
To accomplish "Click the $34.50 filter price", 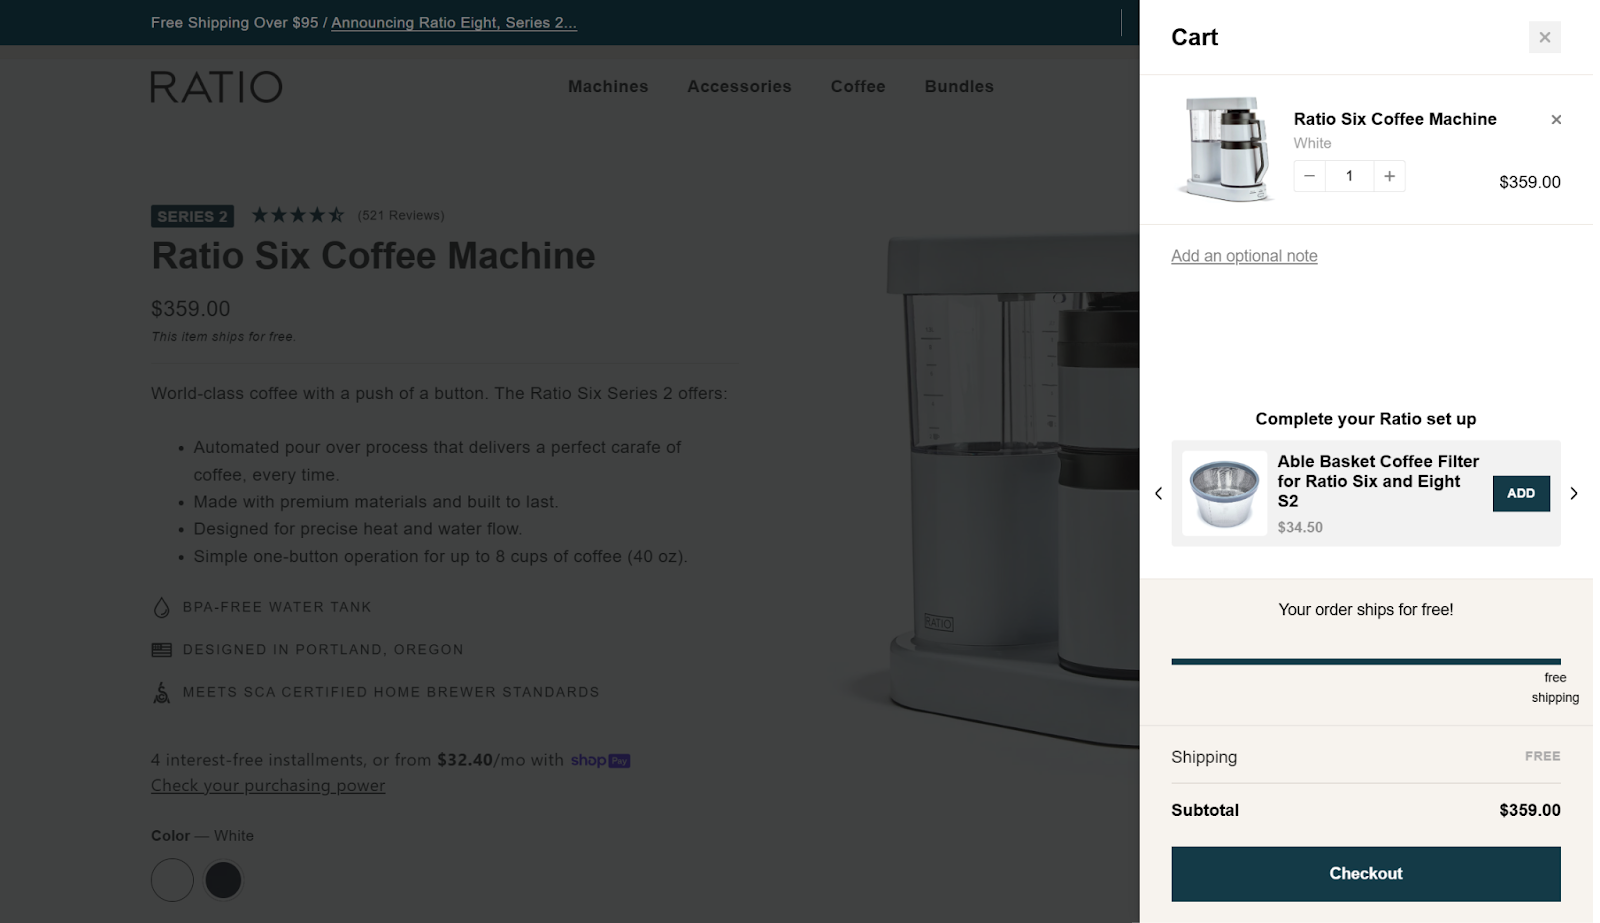I will tap(1300, 527).
